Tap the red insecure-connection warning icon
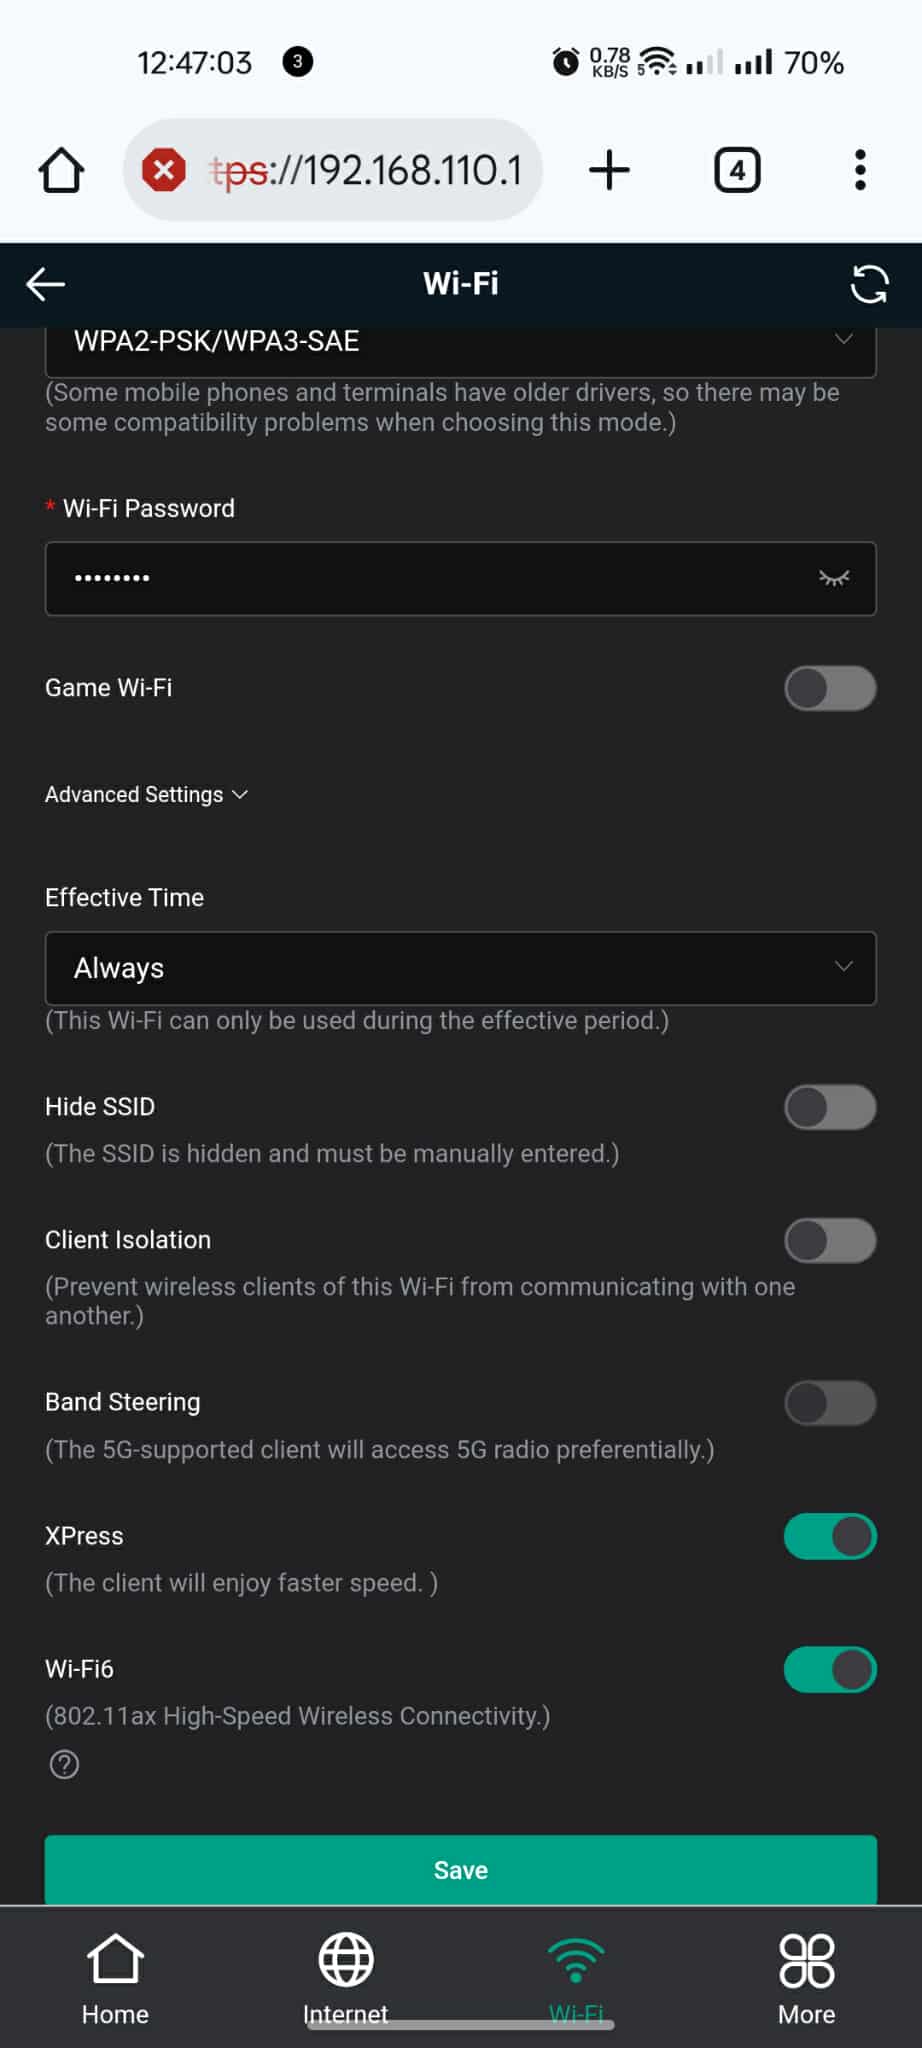This screenshot has width=922, height=2048. pos(164,170)
